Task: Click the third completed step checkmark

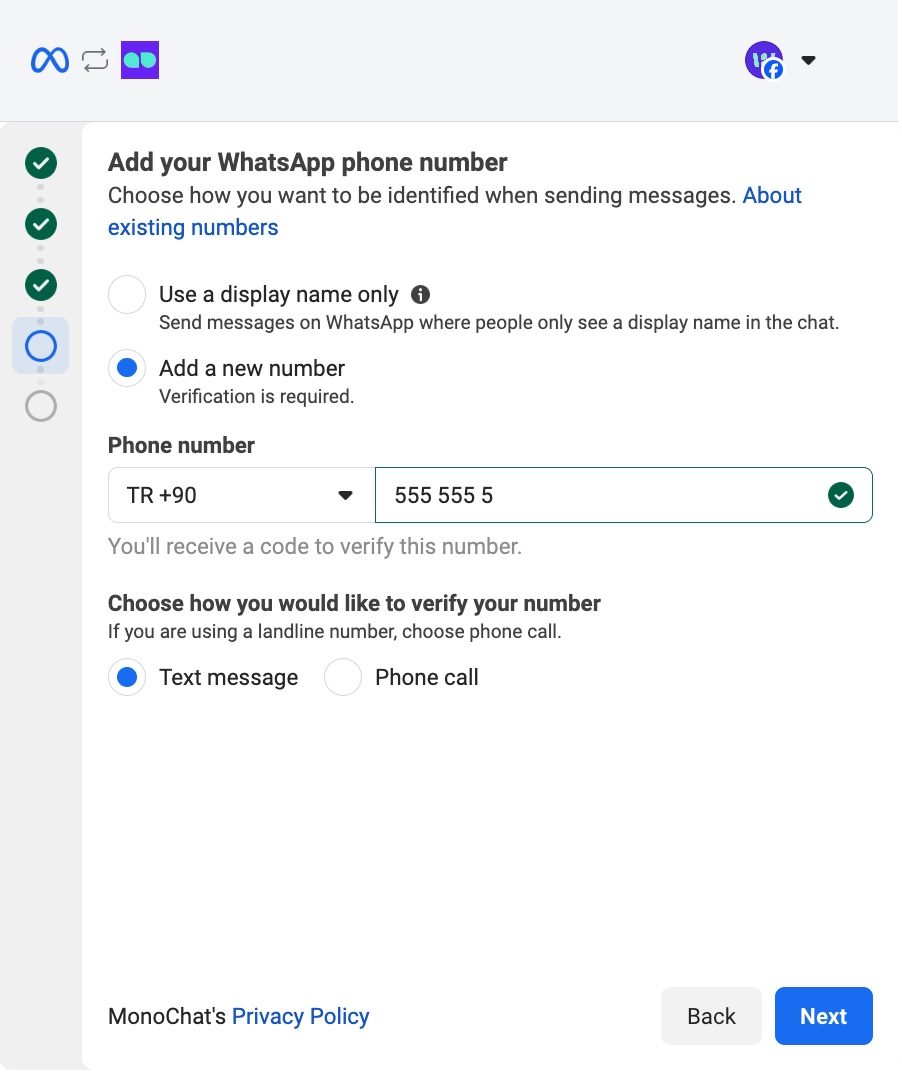Action: pos(40,285)
